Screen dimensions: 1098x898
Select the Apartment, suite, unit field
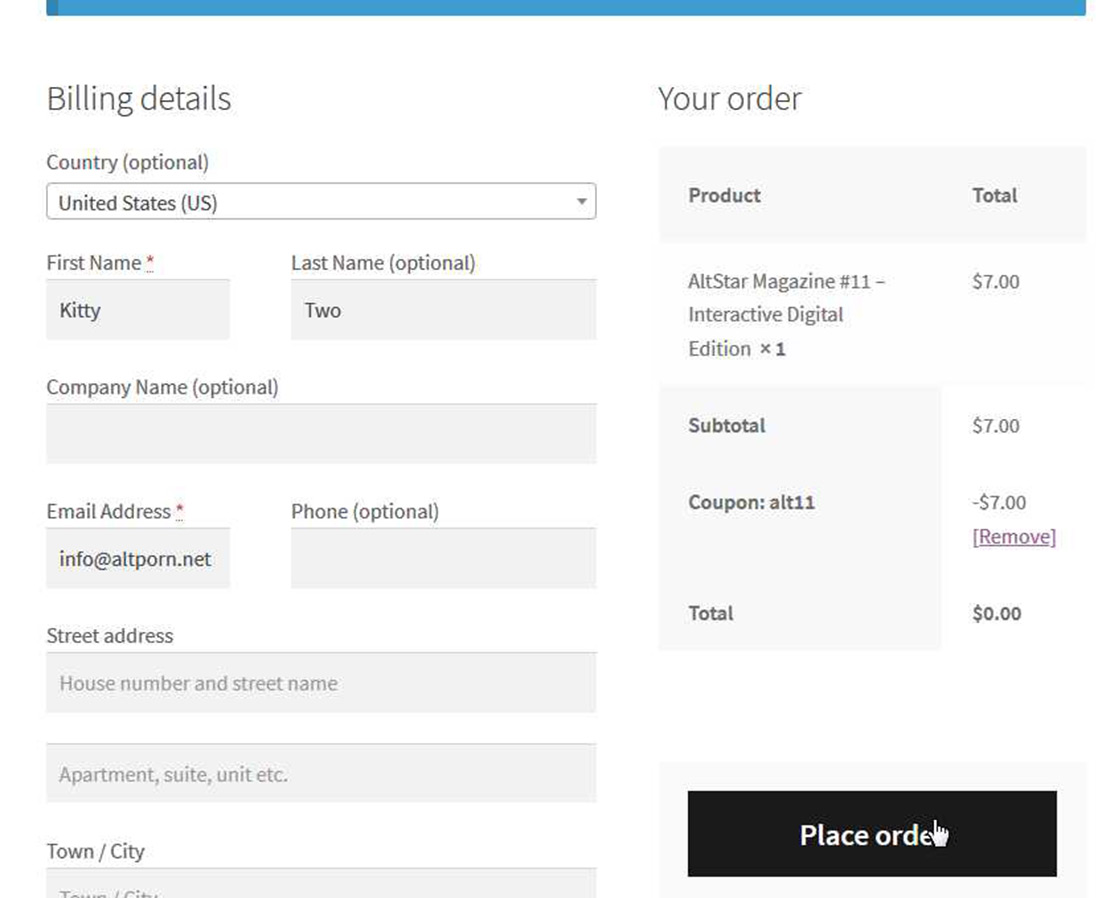click(x=321, y=773)
